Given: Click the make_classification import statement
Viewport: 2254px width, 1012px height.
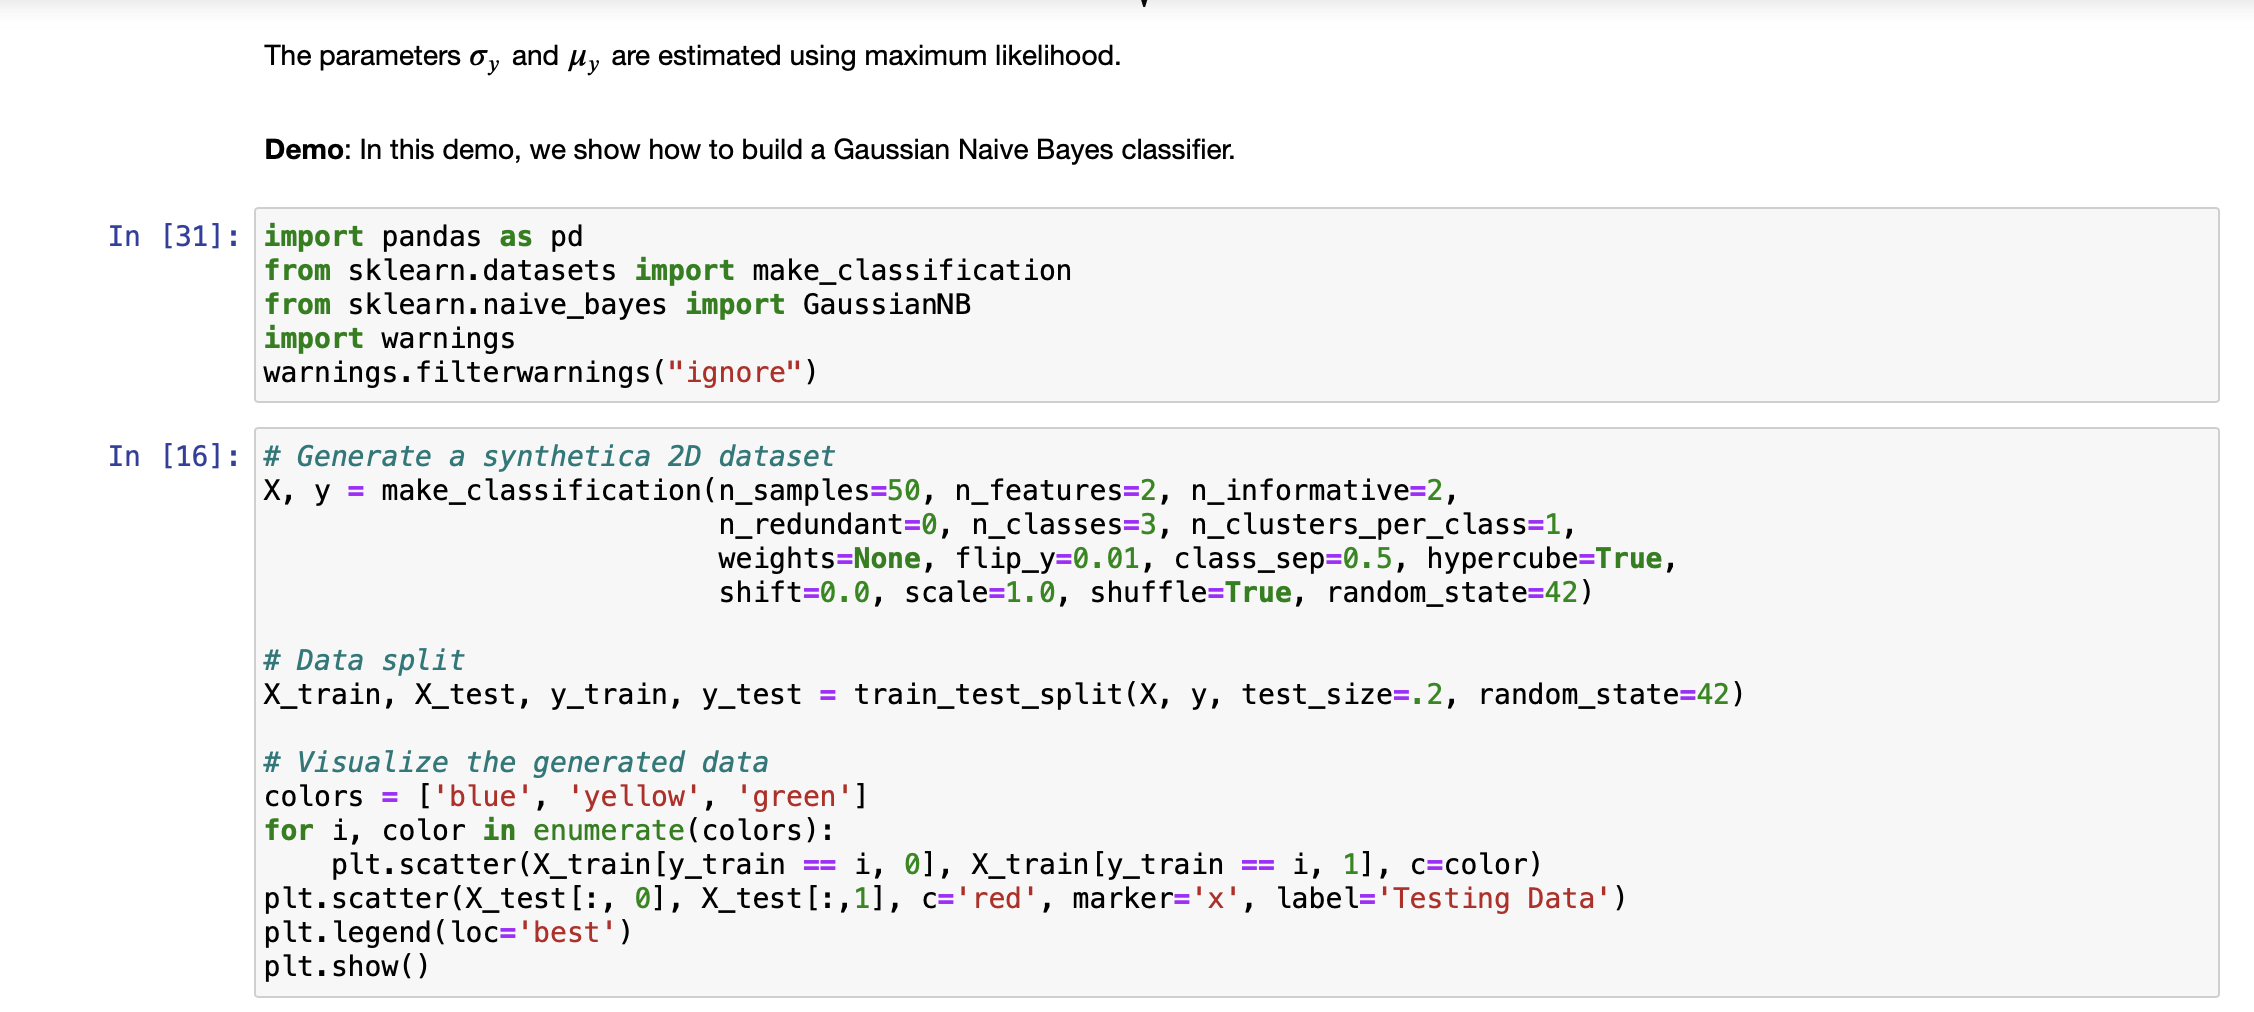Looking at the screenshot, I should pos(665,270).
